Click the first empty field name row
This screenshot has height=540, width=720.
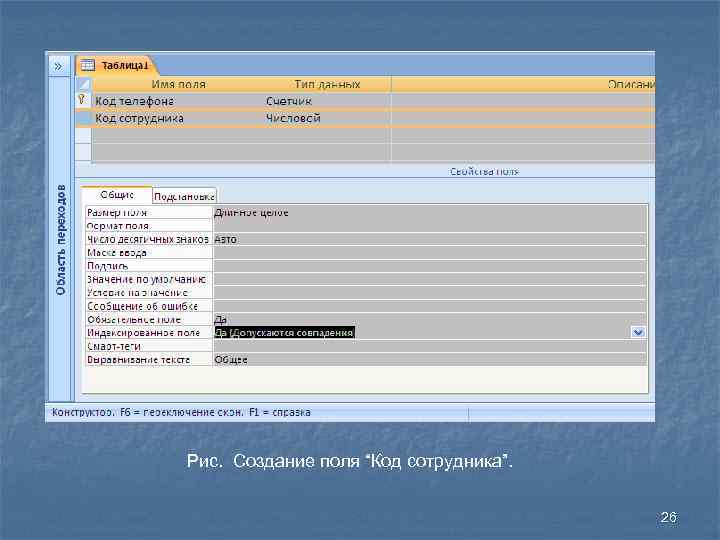coord(178,135)
